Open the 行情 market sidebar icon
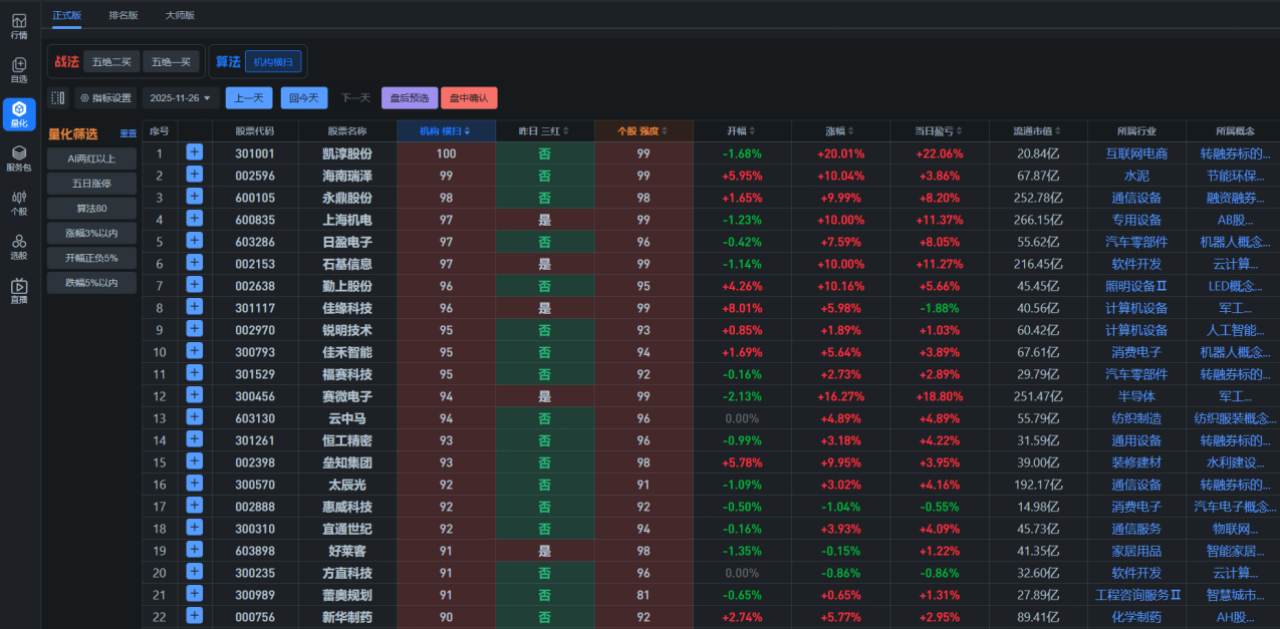This screenshot has width=1280, height=629. [x=19, y=26]
